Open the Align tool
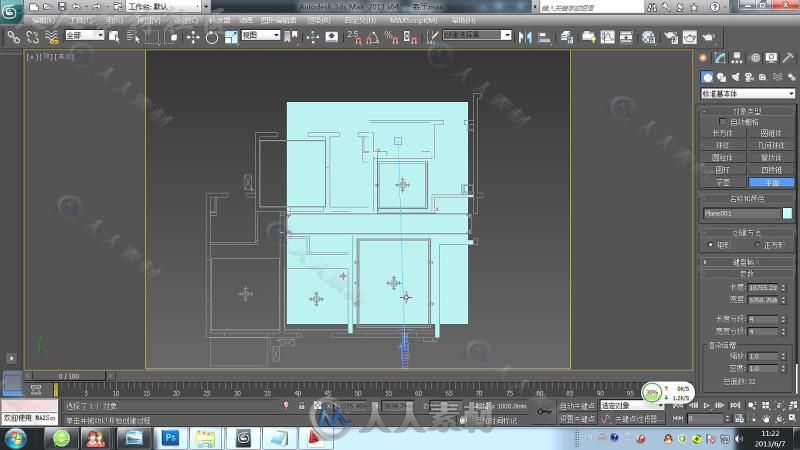This screenshot has width=800, height=450. pos(545,37)
